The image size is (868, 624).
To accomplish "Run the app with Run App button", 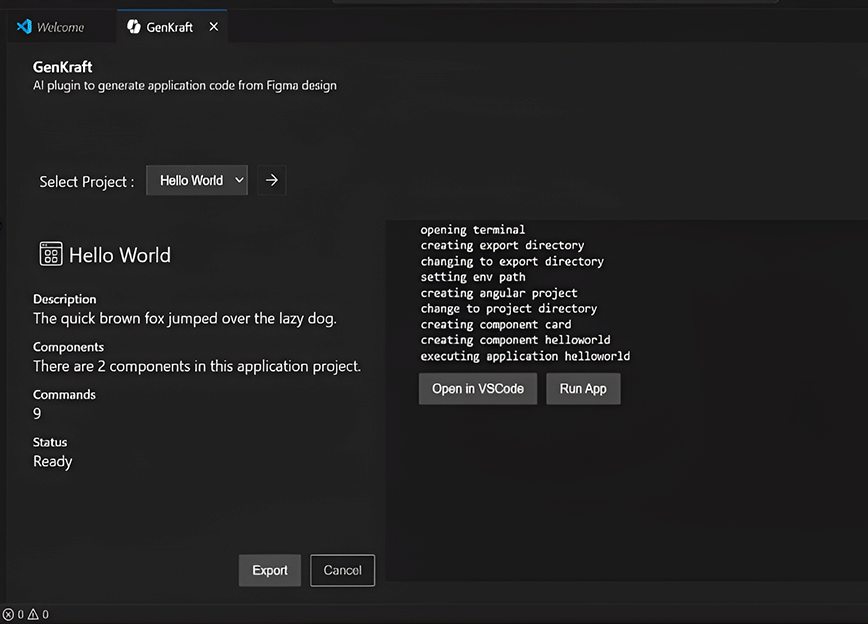I will 583,388.
